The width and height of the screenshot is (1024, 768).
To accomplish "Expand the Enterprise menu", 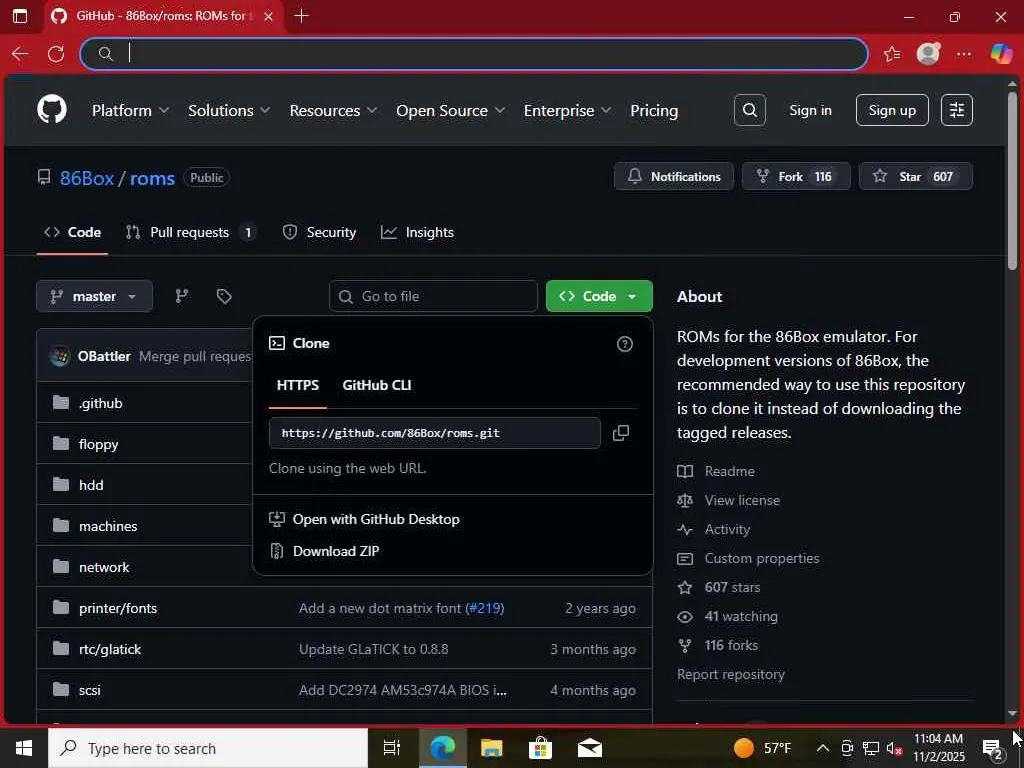I will 568,110.
